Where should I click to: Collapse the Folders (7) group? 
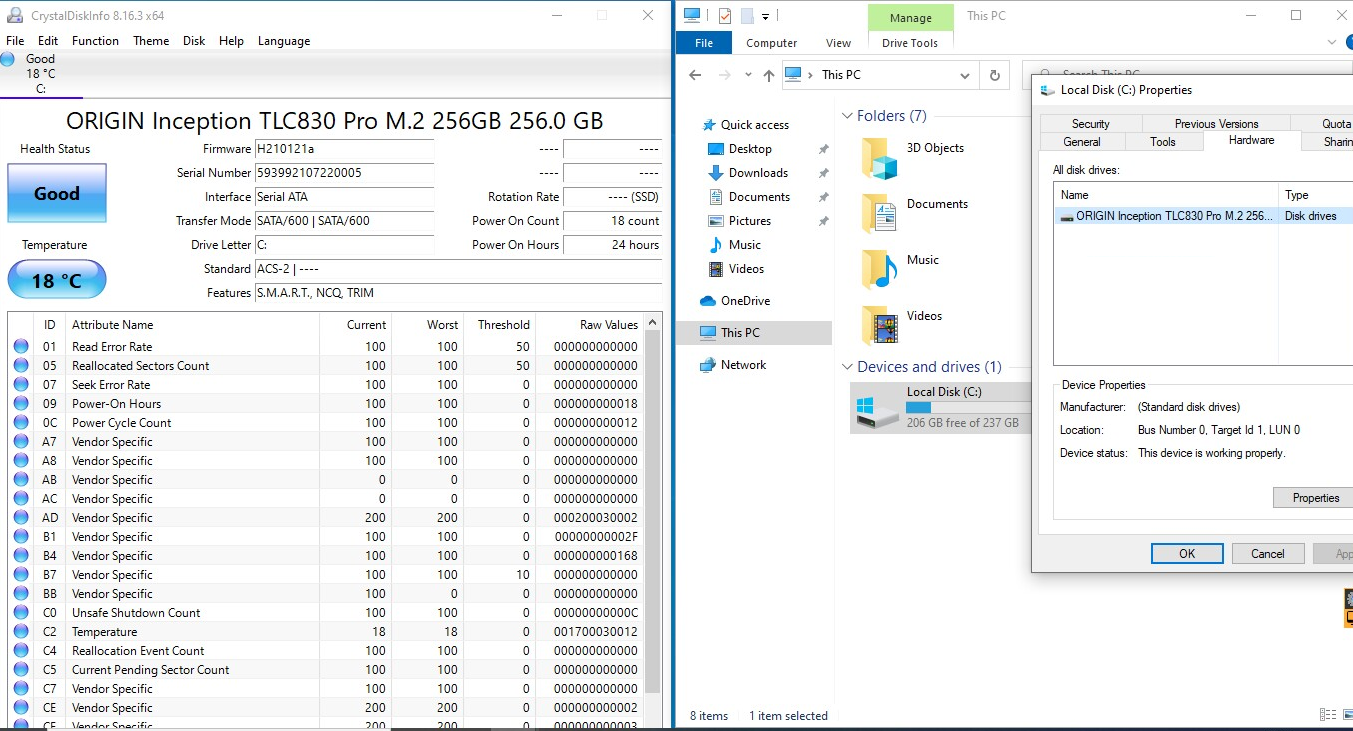click(x=848, y=116)
